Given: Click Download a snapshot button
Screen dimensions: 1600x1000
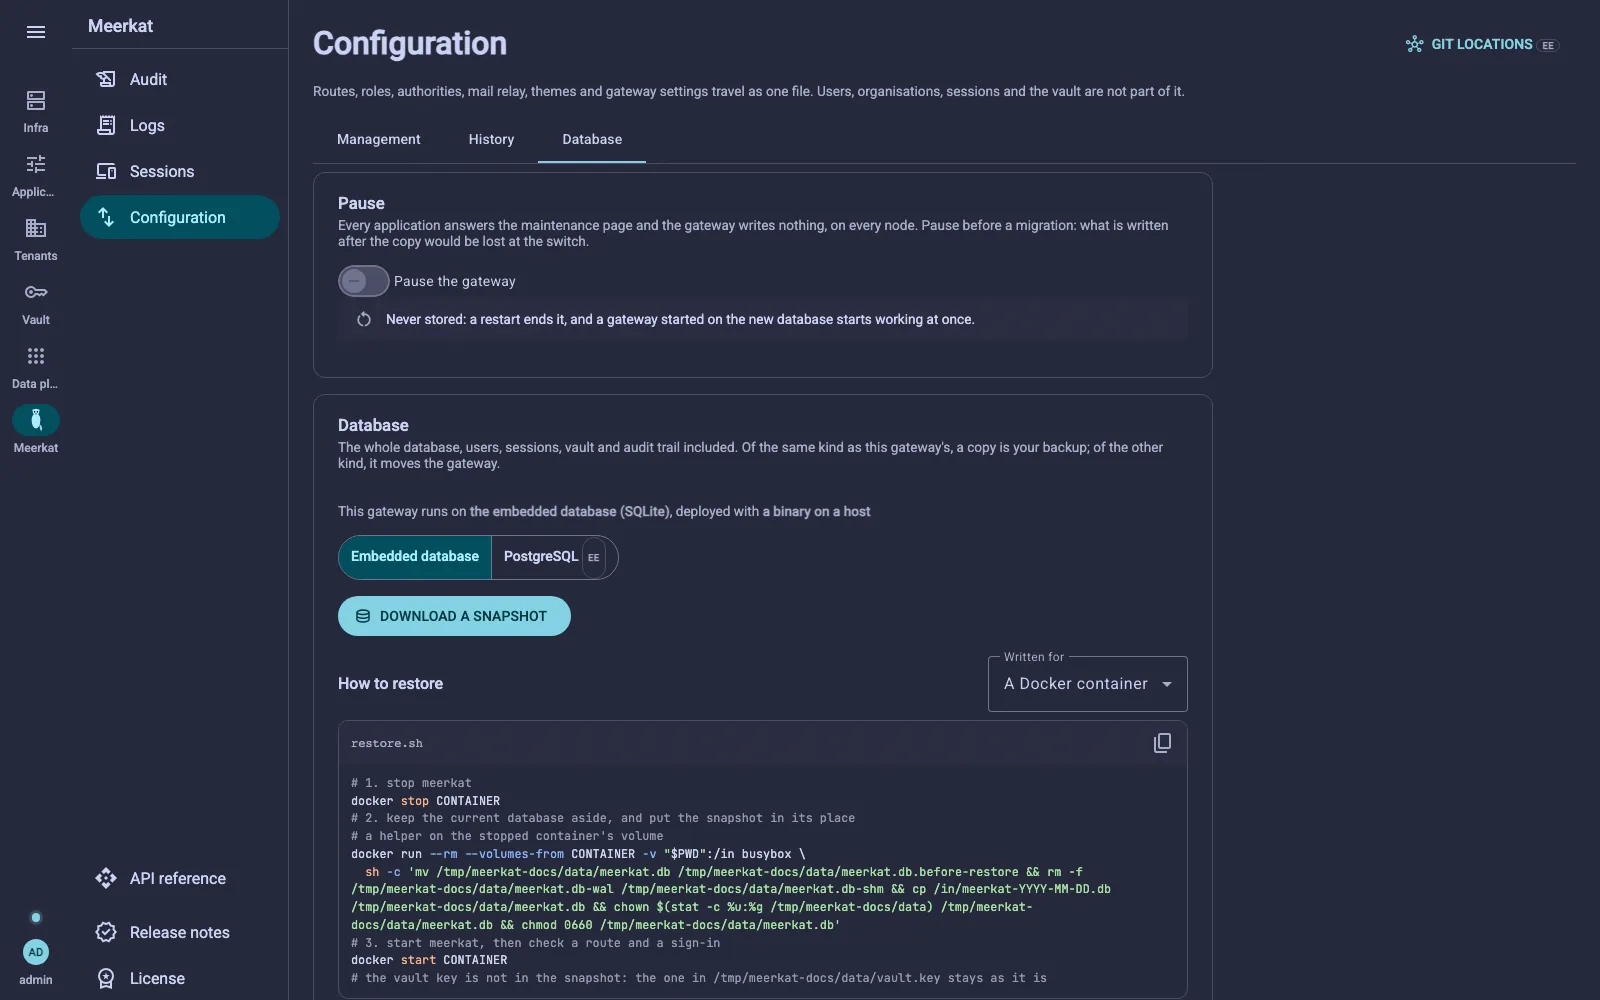Looking at the screenshot, I should 454,616.
